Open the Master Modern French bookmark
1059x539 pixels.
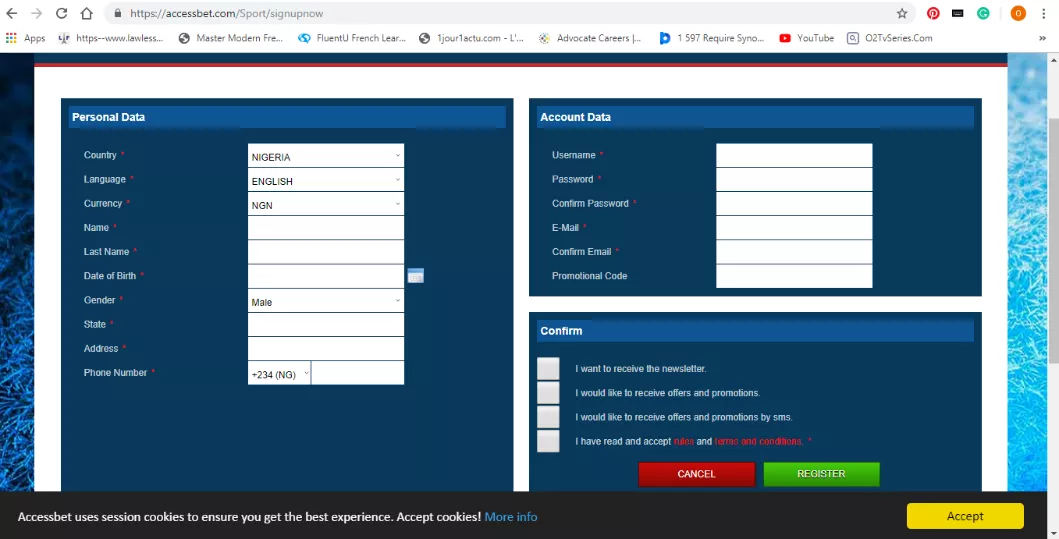(x=230, y=38)
